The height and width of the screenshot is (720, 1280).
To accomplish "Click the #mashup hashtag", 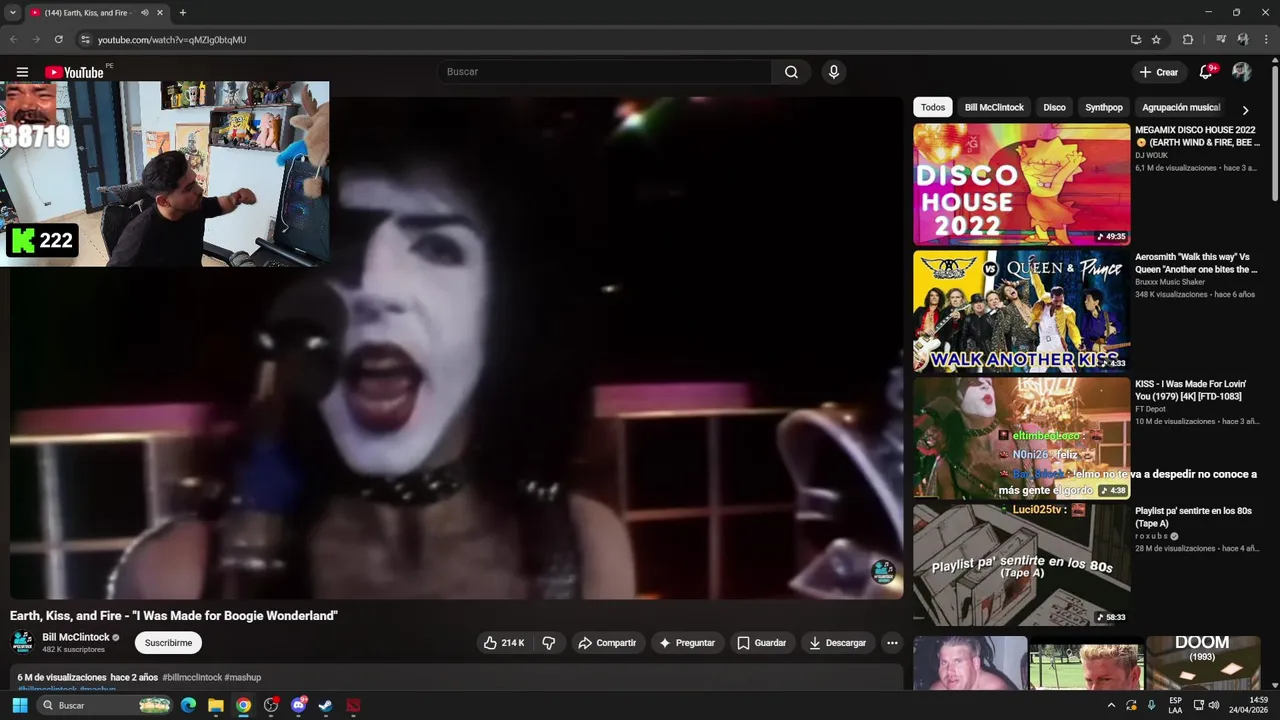I will tap(243, 677).
